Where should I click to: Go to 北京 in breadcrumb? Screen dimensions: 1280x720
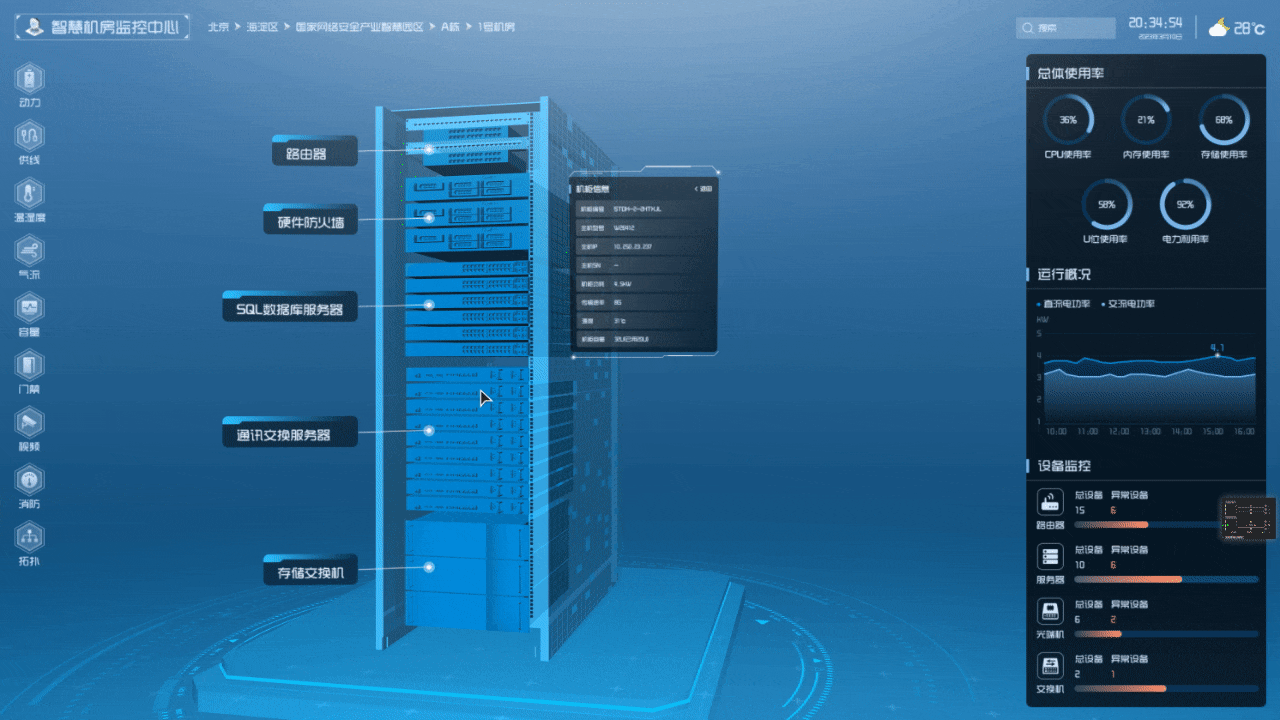[x=218, y=27]
